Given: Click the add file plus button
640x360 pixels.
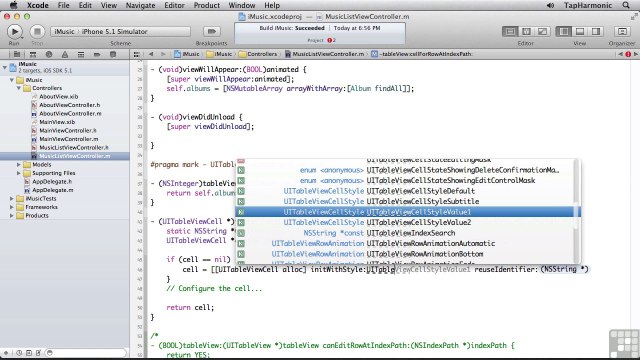Looking at the screenshot, I should coord(6,353).
